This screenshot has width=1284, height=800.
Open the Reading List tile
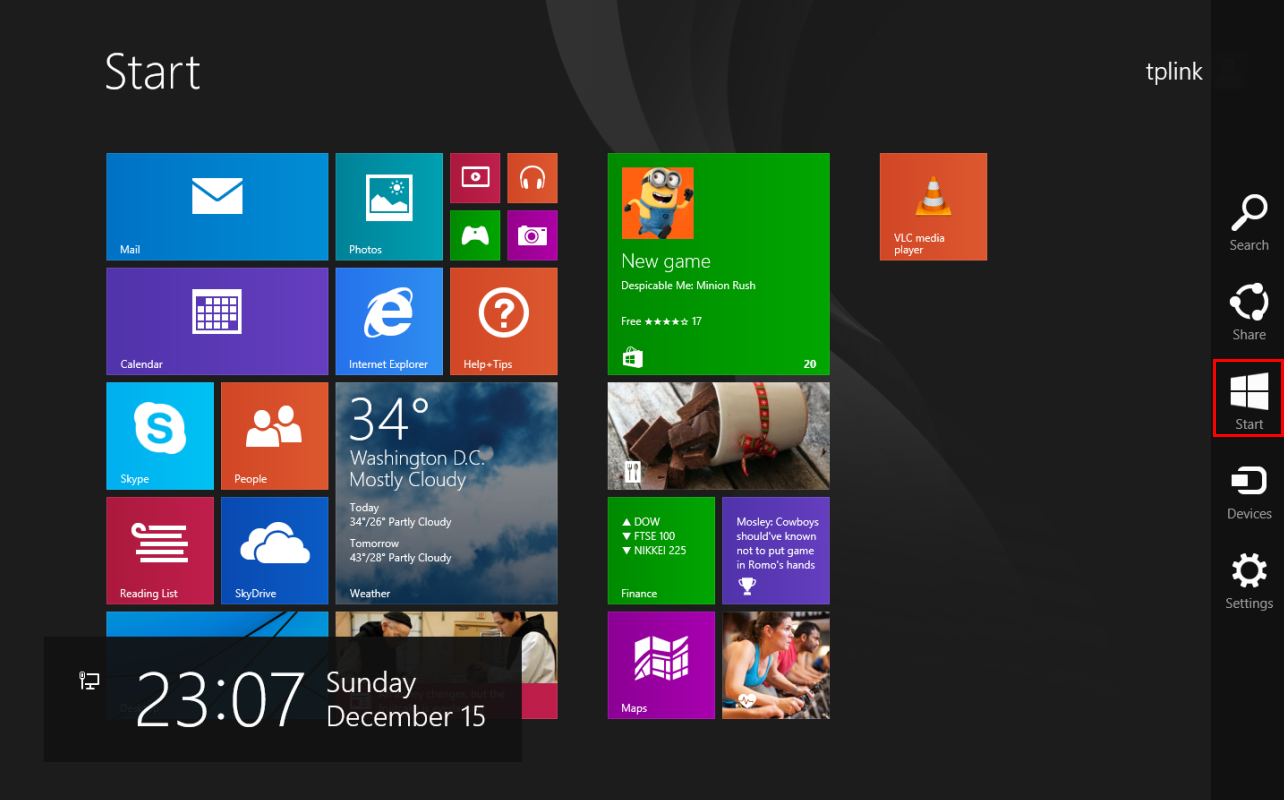click(x=160, y=551)
